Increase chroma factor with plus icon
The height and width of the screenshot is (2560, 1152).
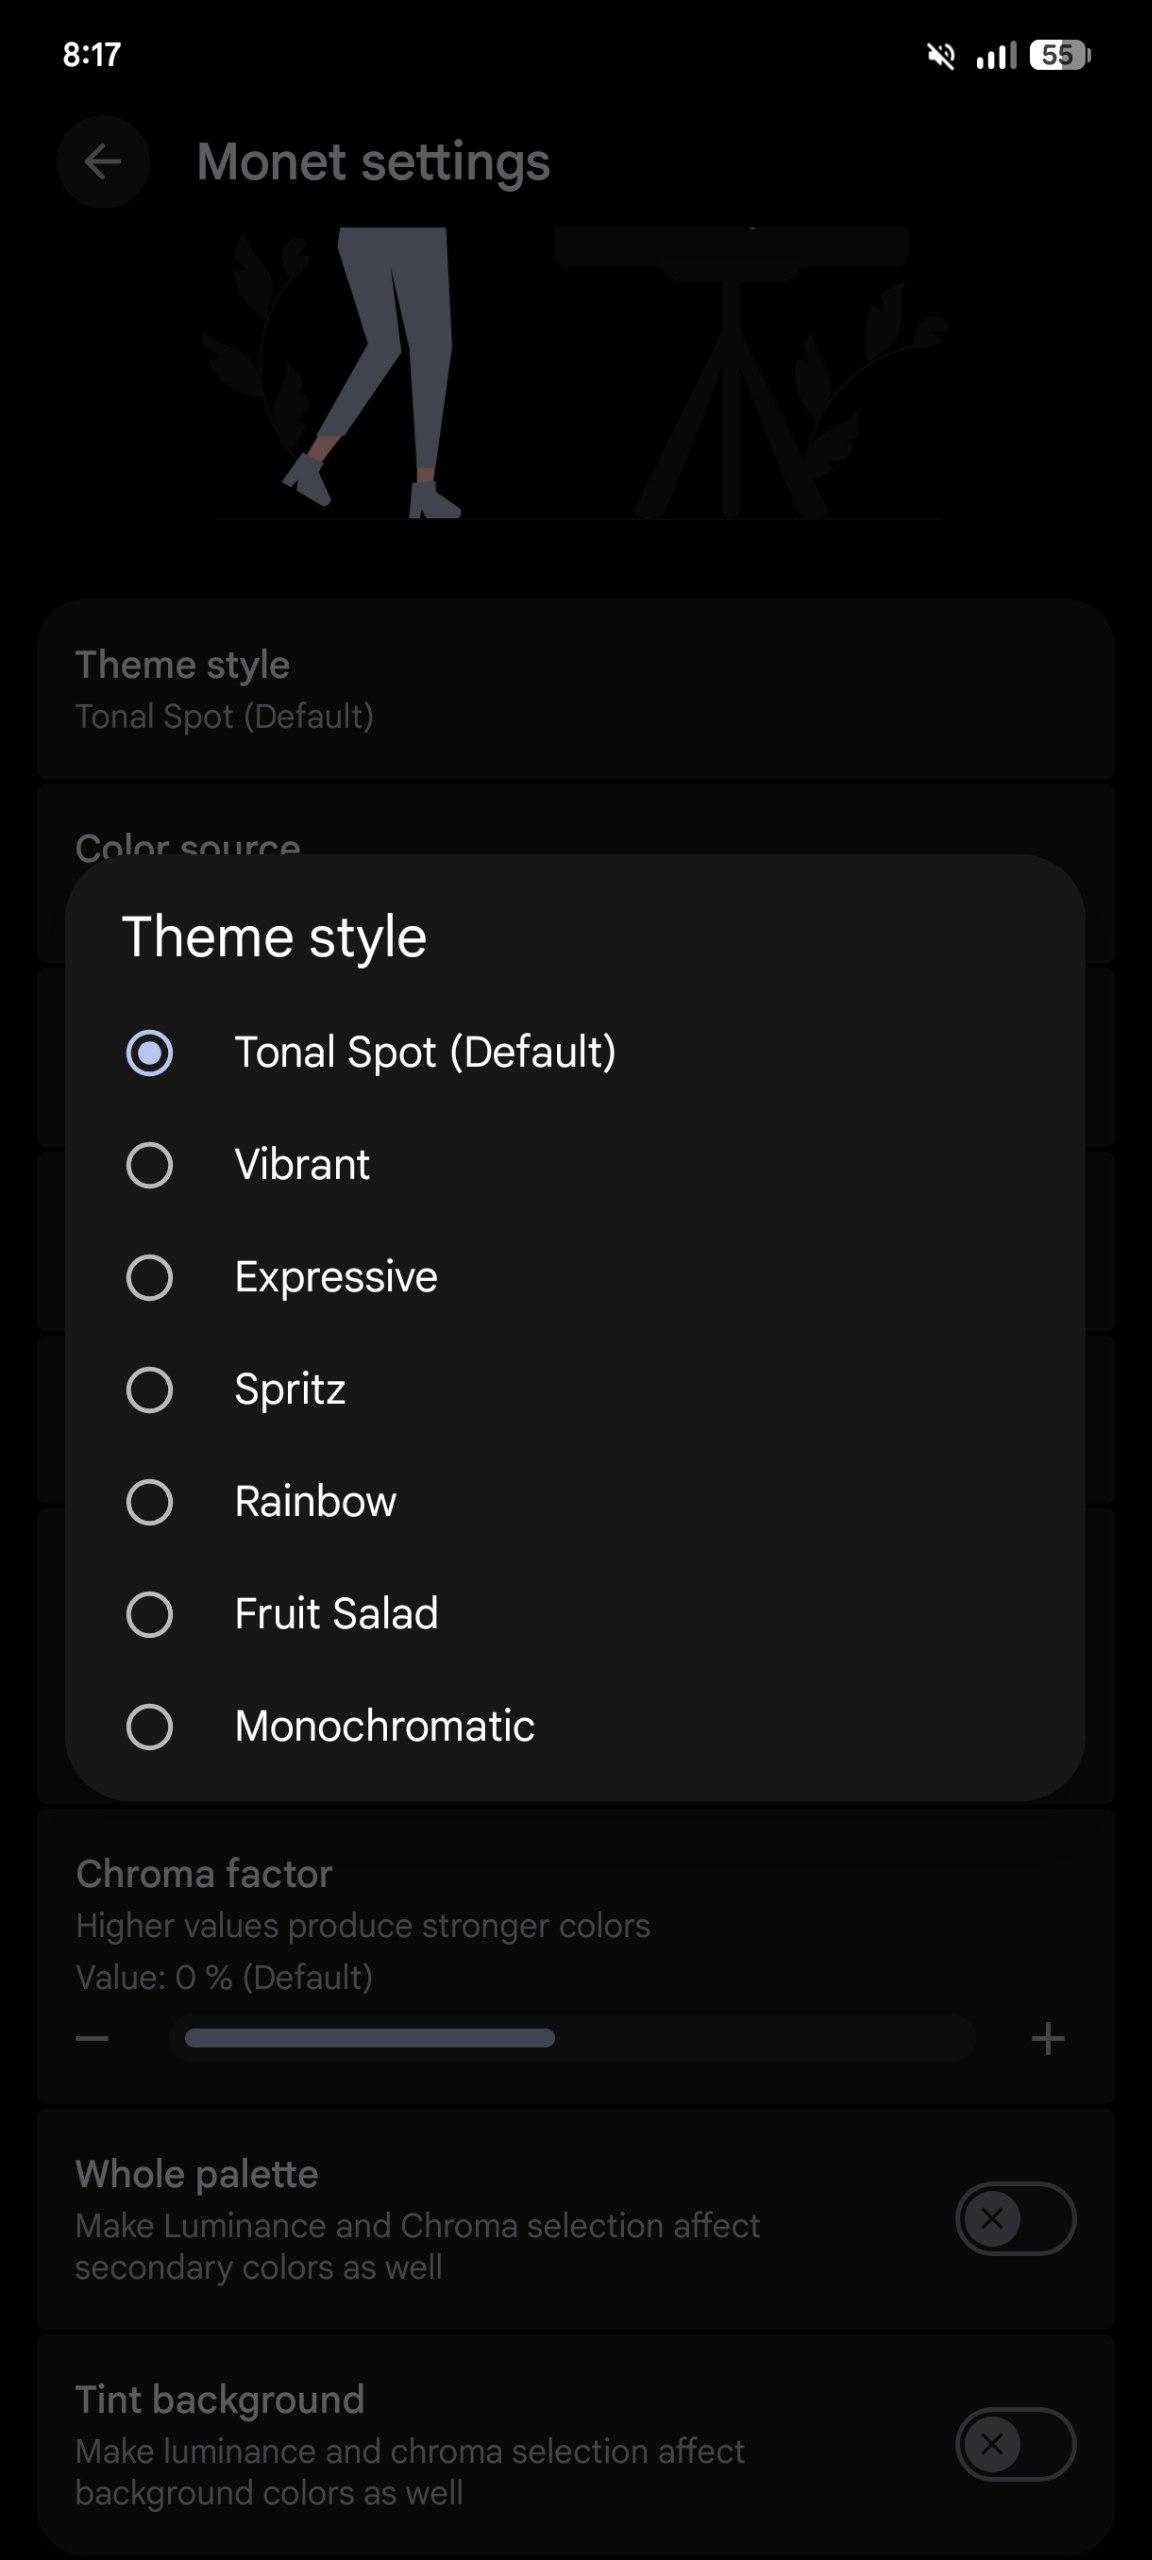click(1048, 2038)
